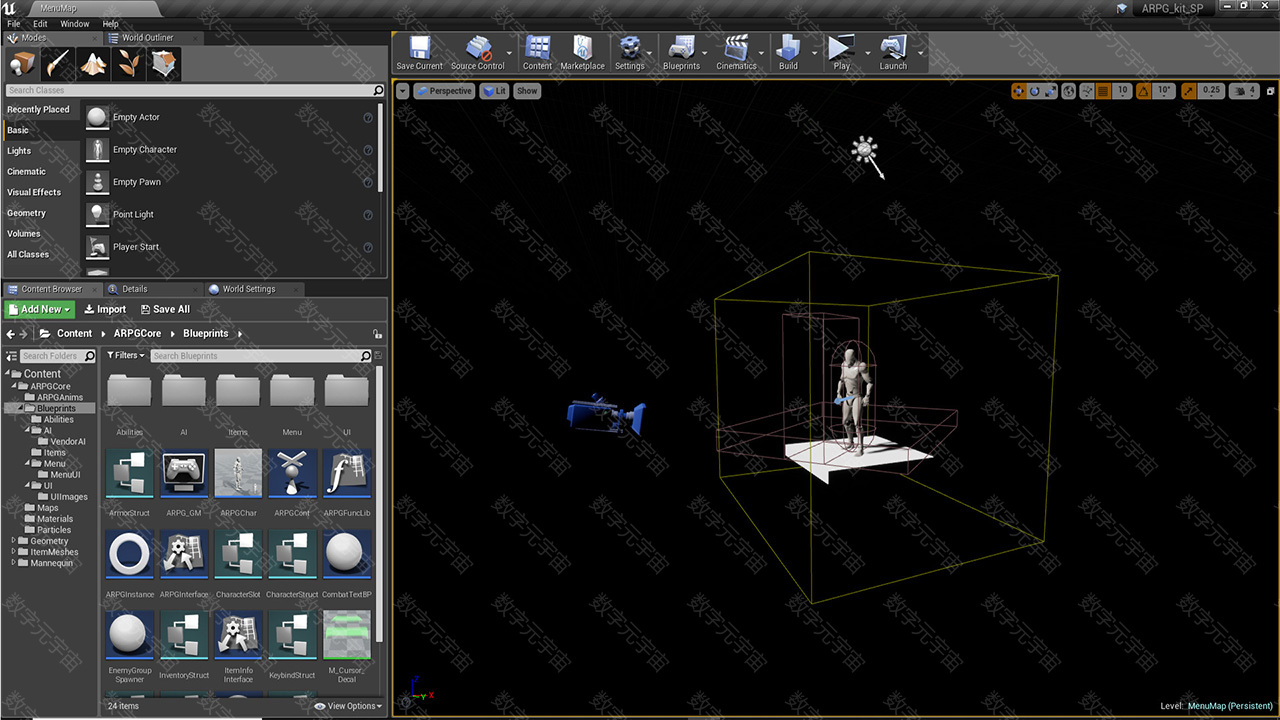Image resolution: width=1280 pixels, height=720 pixels.
Task: Toggle rotation snapping triangle icon
Action: click(x=1144, y=91)
